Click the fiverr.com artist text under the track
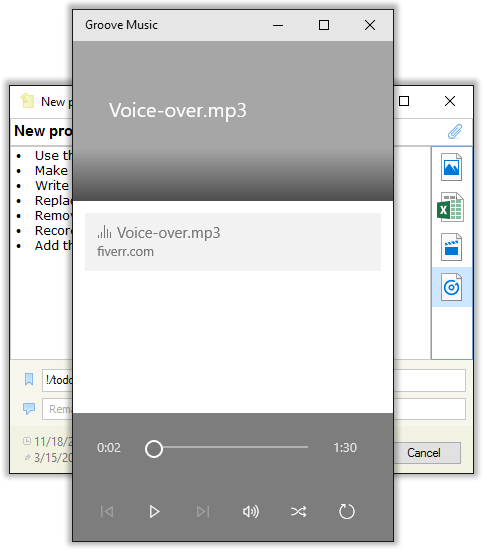 point(125,252)
